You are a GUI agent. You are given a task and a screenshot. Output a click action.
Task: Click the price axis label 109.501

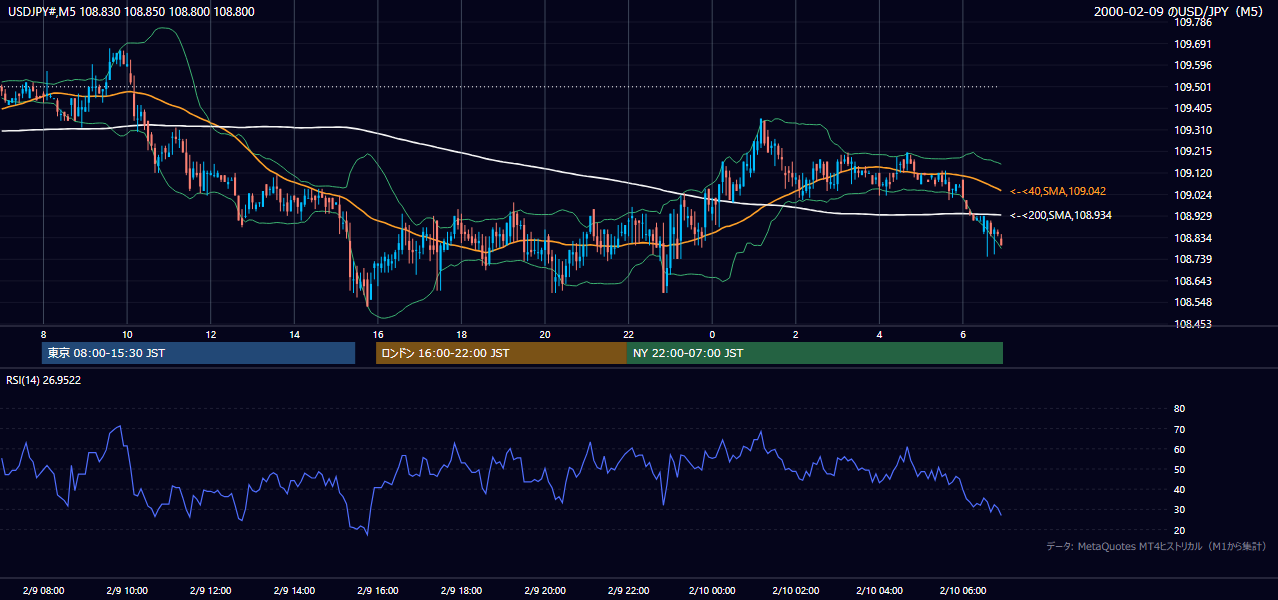tap(1193, 87)
